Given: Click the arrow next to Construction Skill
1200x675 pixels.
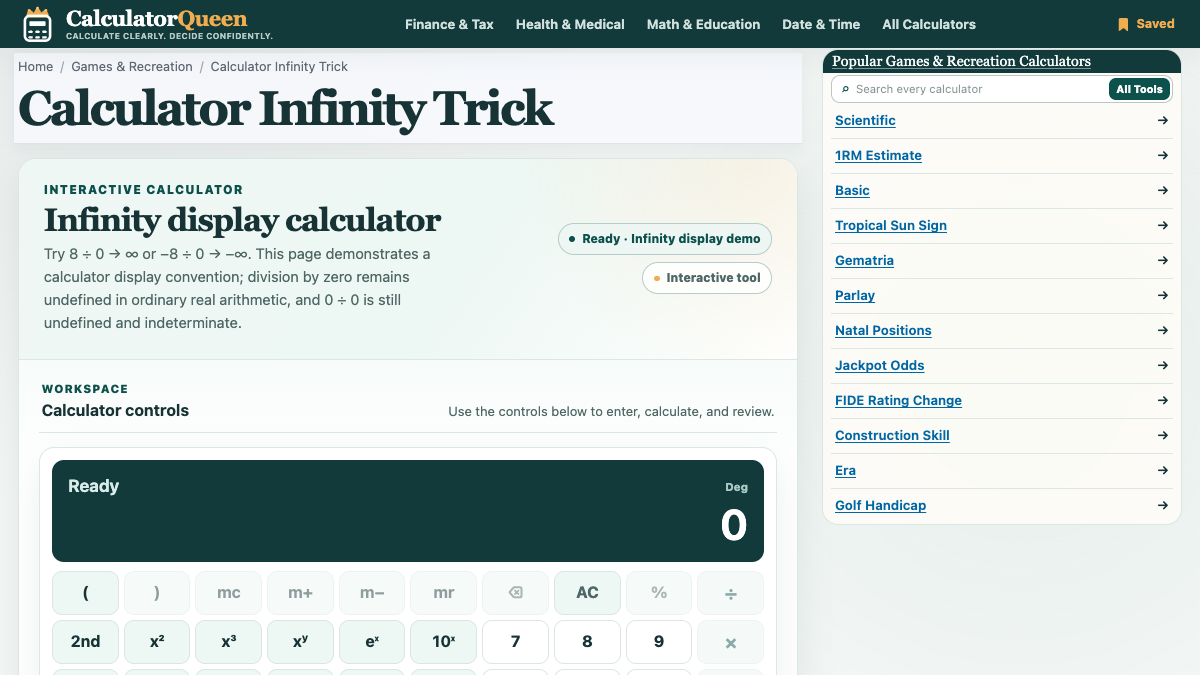Looking at the screenshot, I should point(1162,435).
